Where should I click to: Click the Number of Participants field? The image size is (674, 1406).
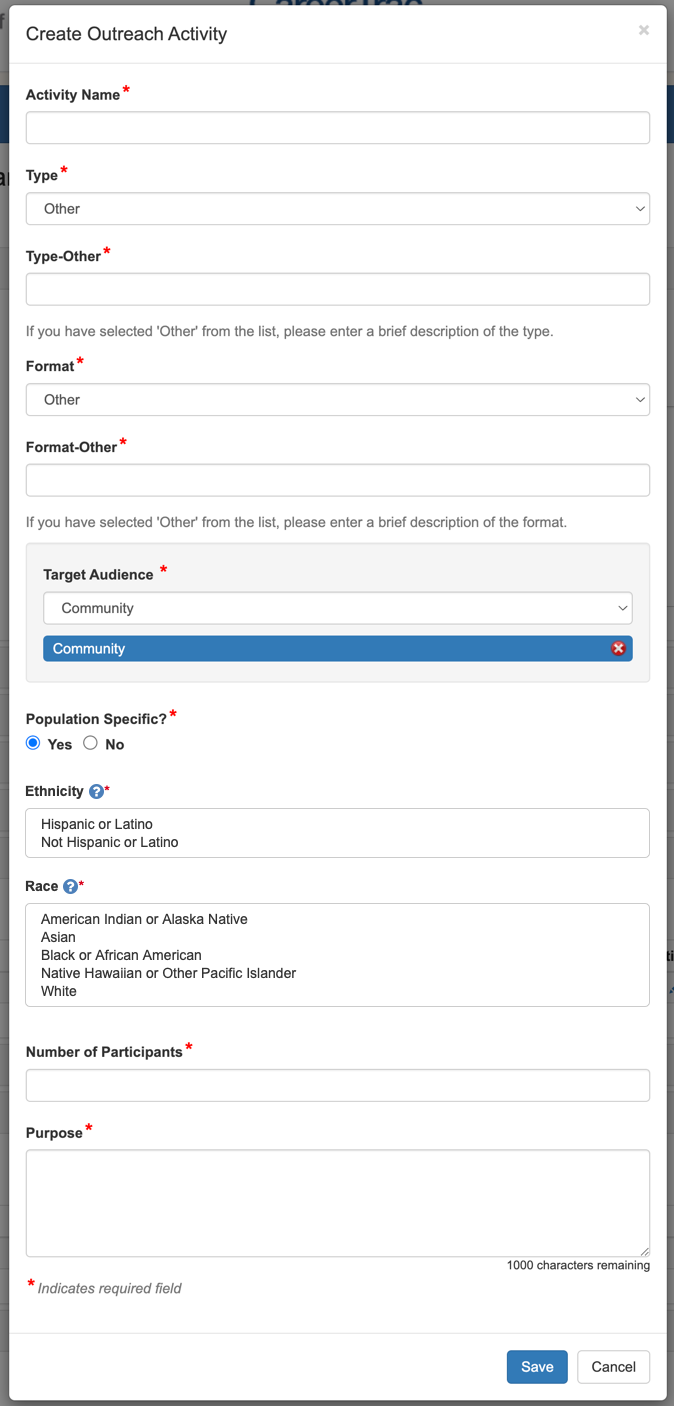click(337, 1085)
